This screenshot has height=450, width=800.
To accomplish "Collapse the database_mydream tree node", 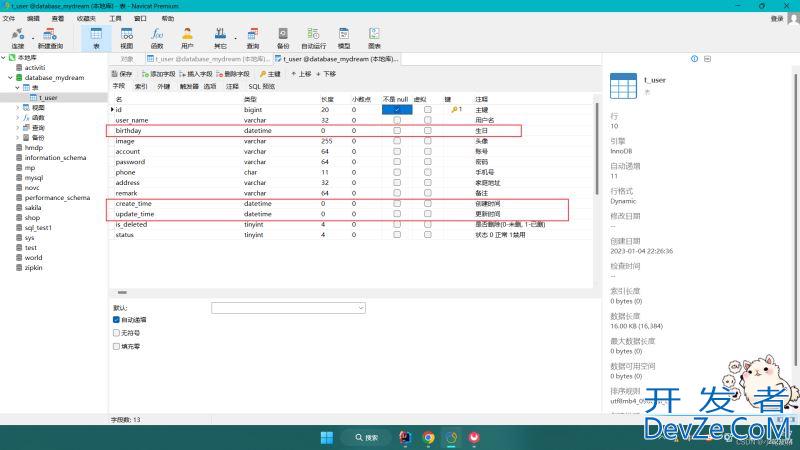I will click(x=10, y=78).
